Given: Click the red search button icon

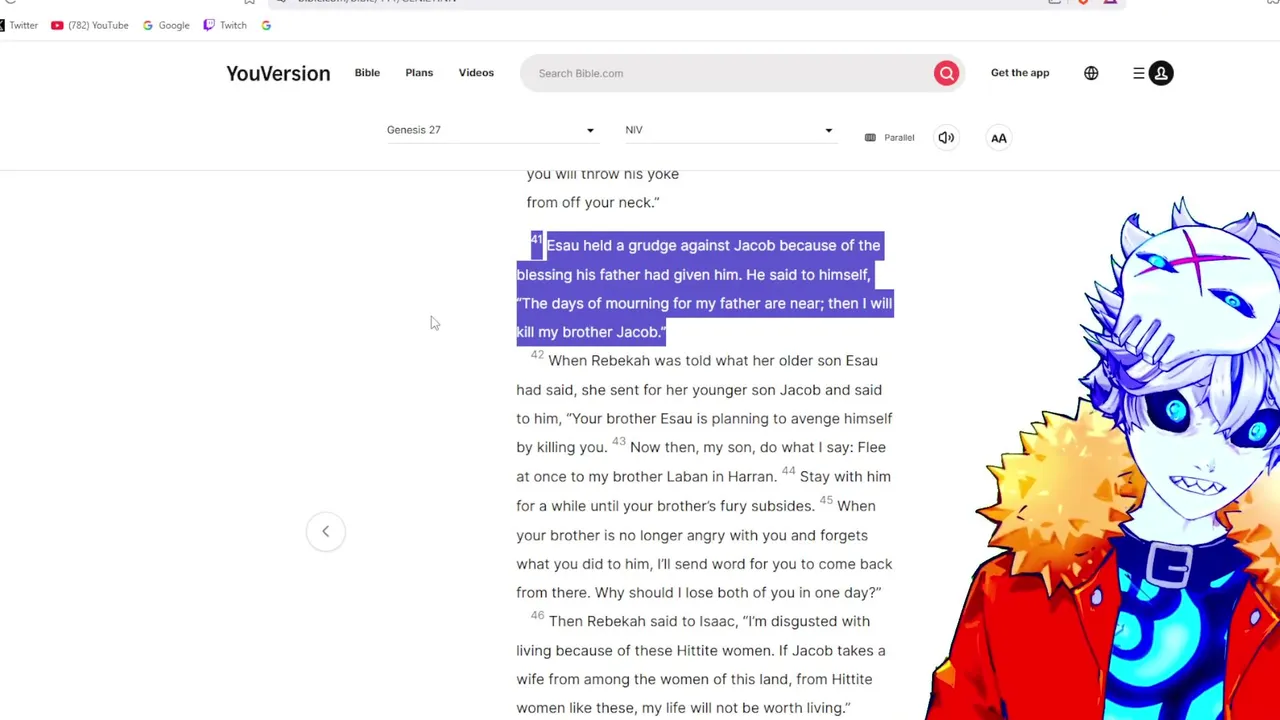Looking at the screenshot, I should click(946, 73).
